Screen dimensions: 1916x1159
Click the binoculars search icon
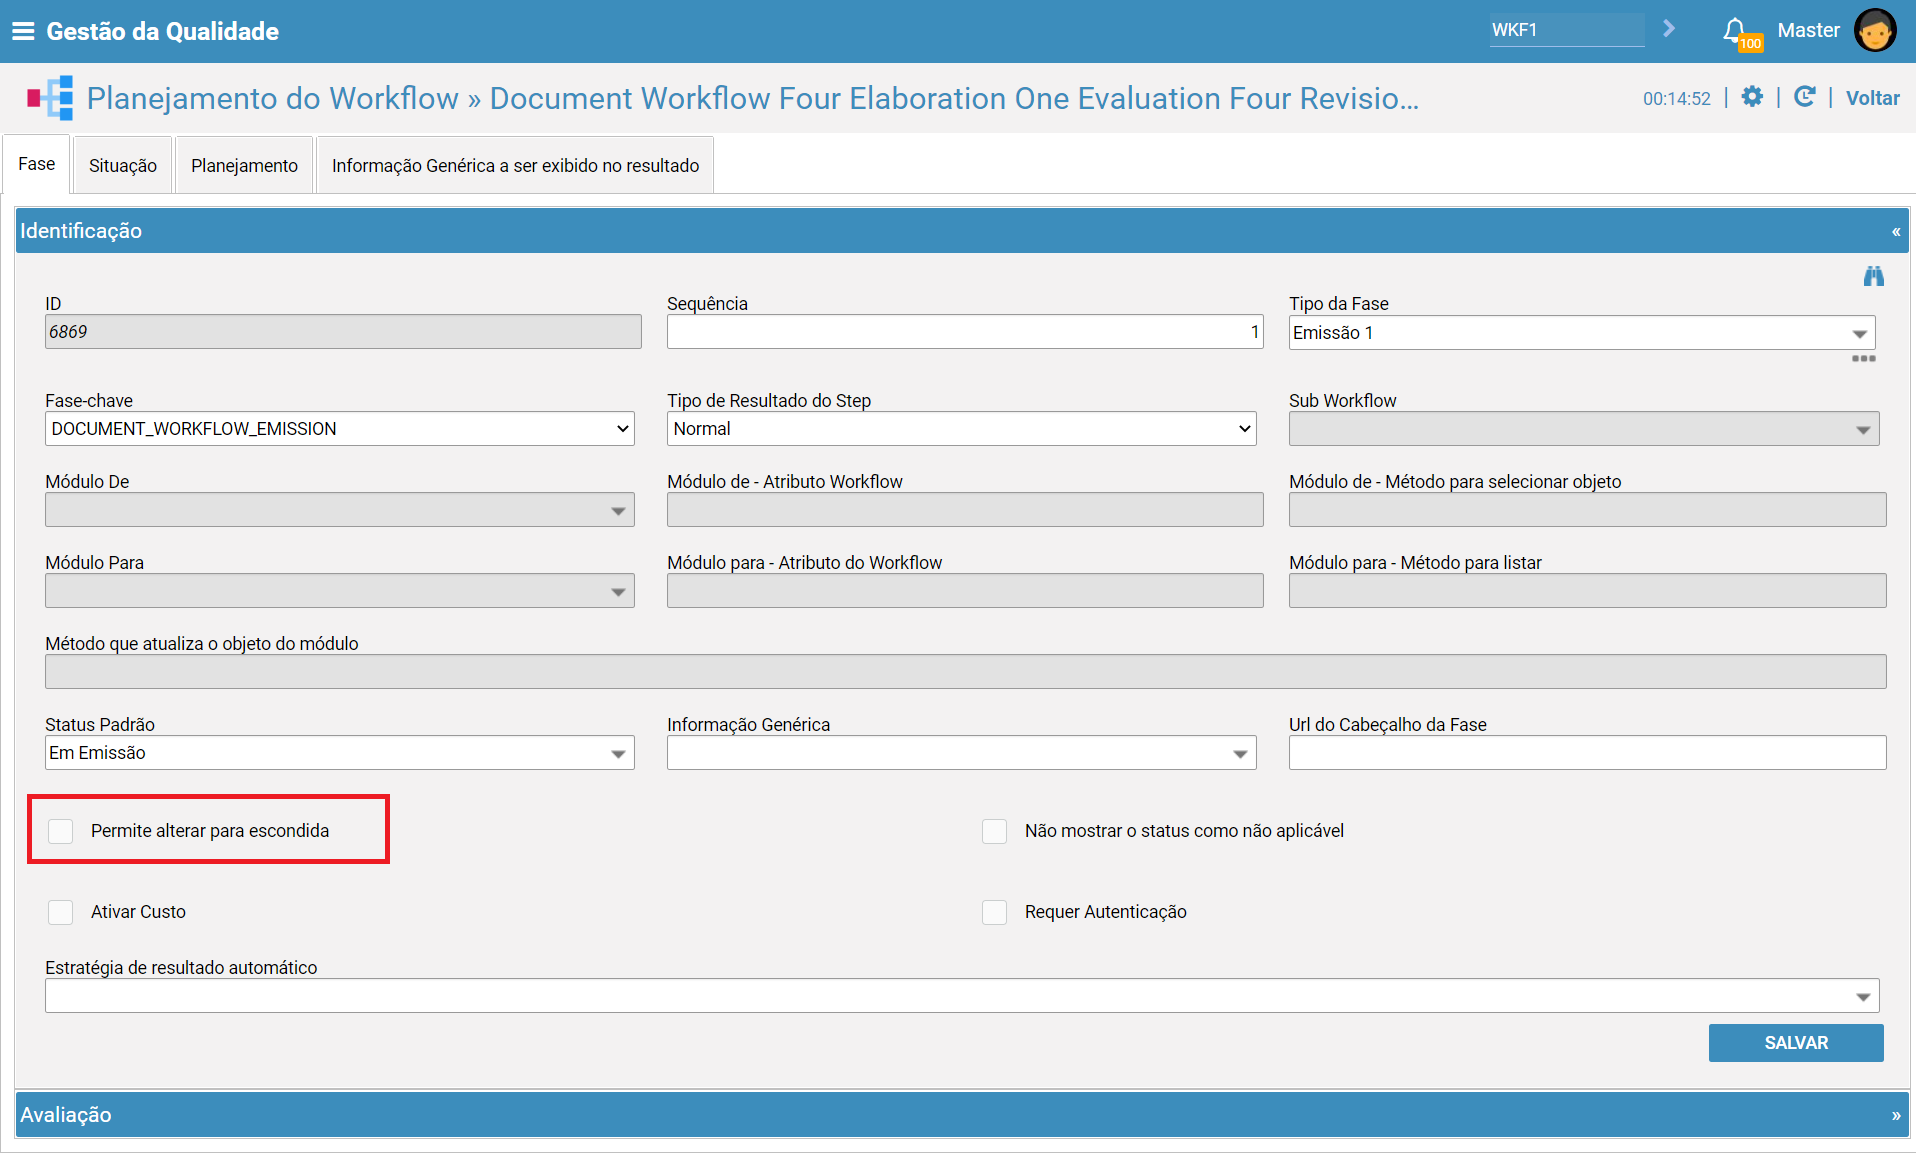[x=1873, y=277]
